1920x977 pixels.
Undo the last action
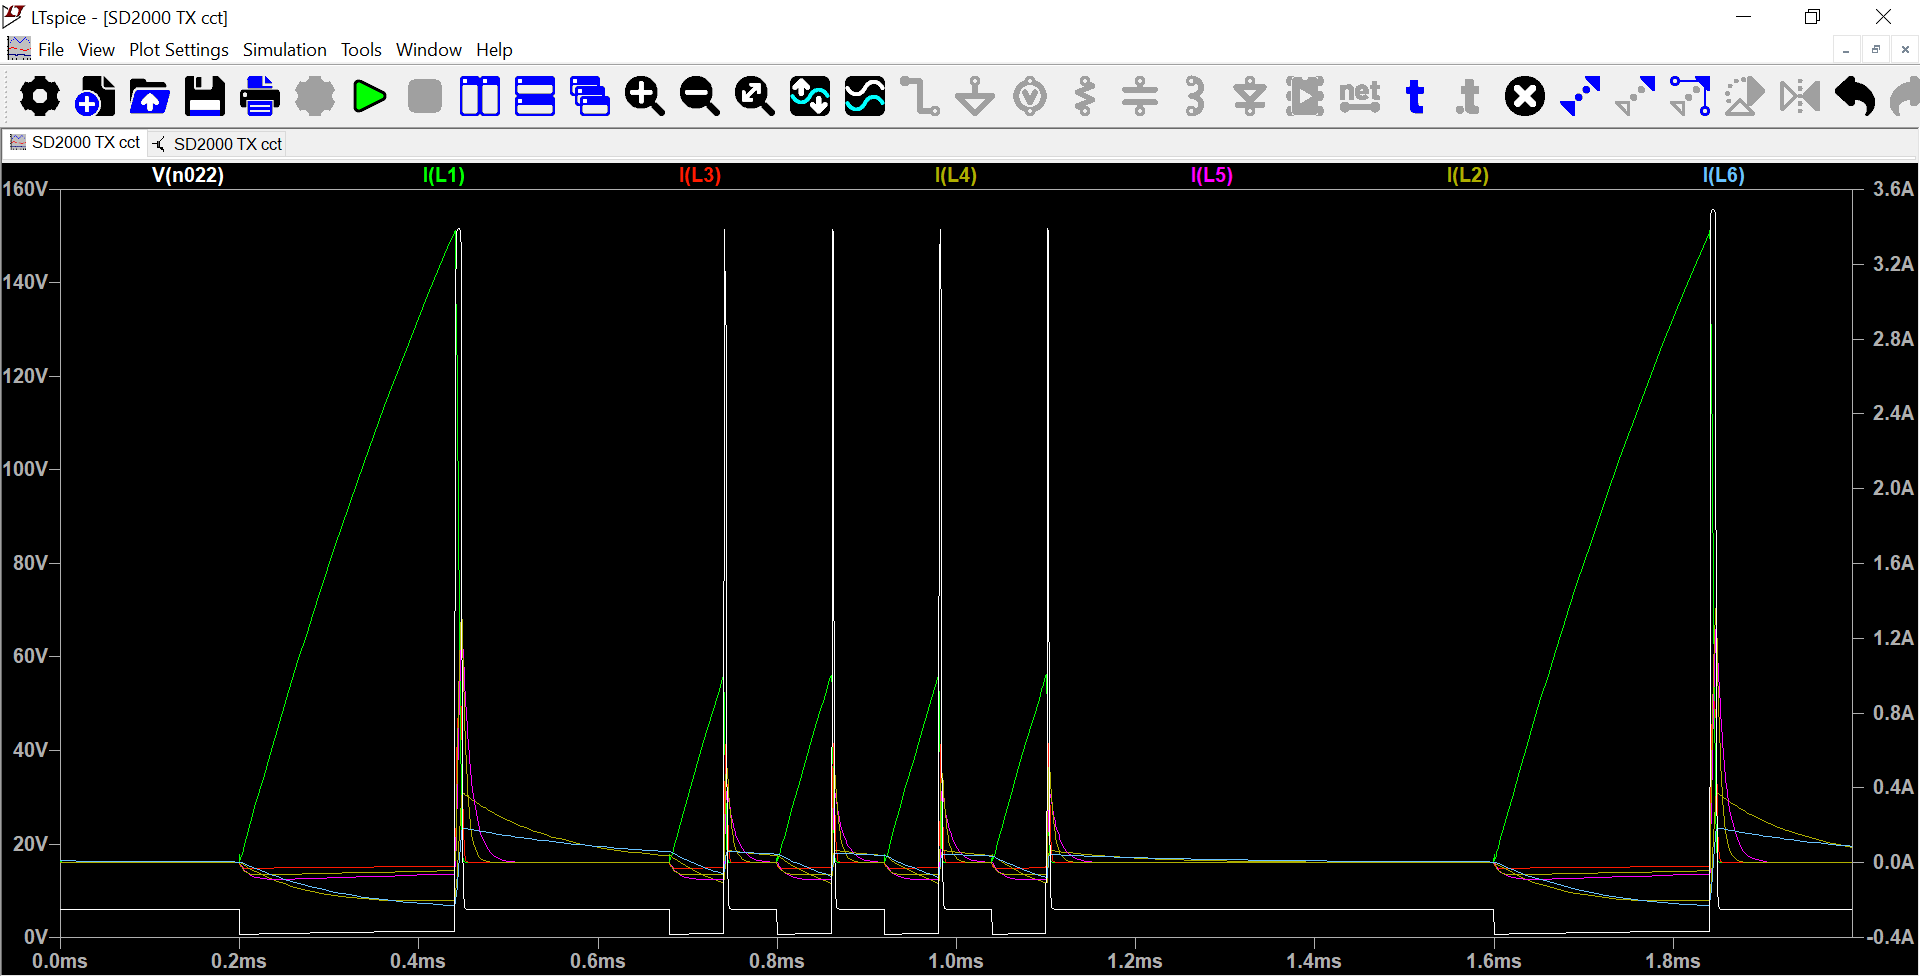tap(1855, 97)
